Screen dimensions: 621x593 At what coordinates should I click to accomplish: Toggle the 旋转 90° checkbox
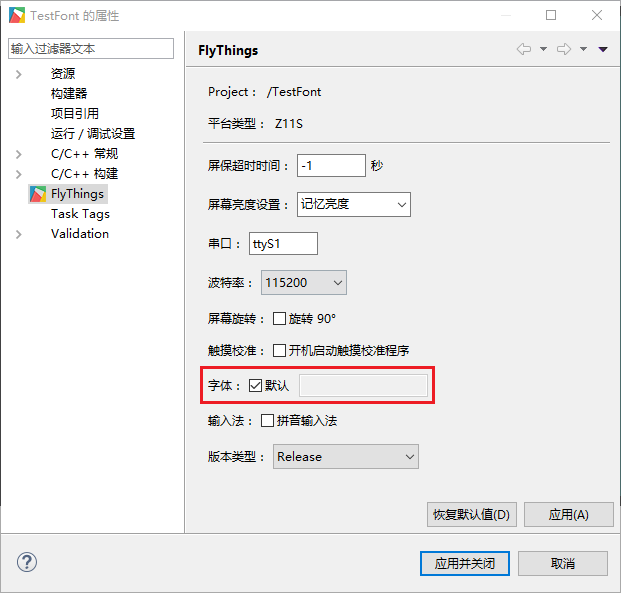279,319
